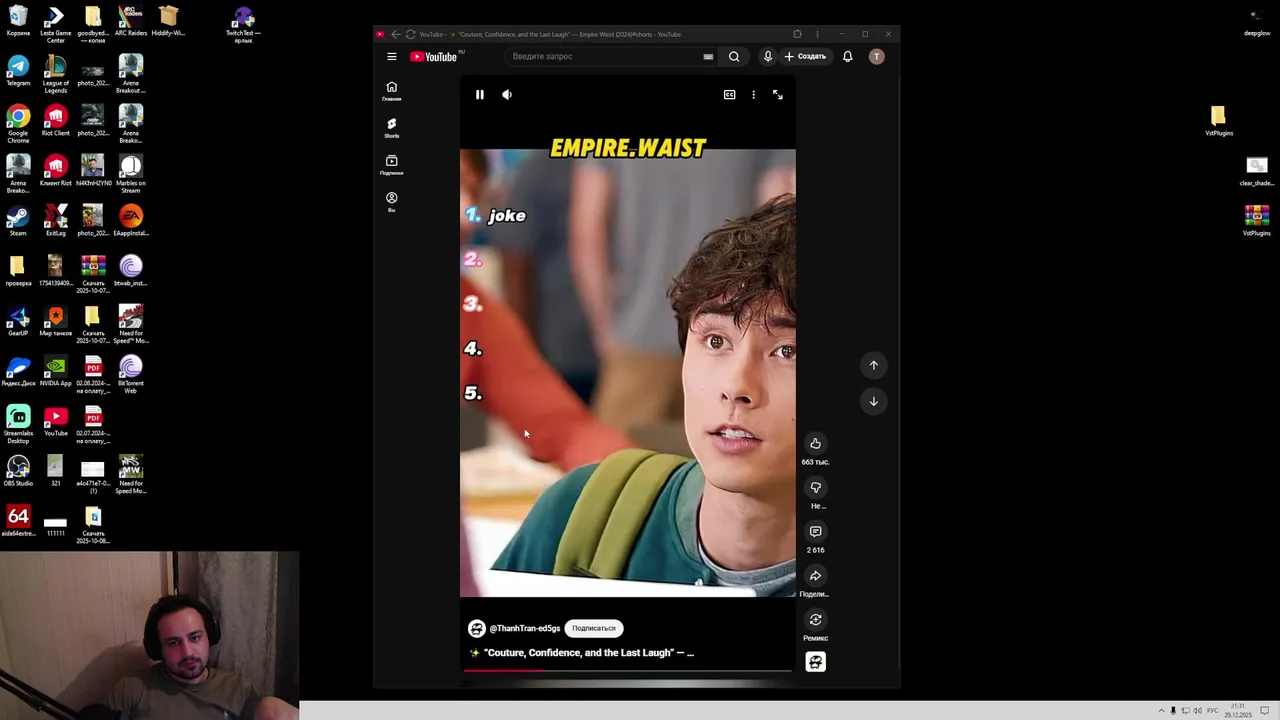Open Мир танков desktop shortcut
This screenshot has height=720, width=1280.
55,322
